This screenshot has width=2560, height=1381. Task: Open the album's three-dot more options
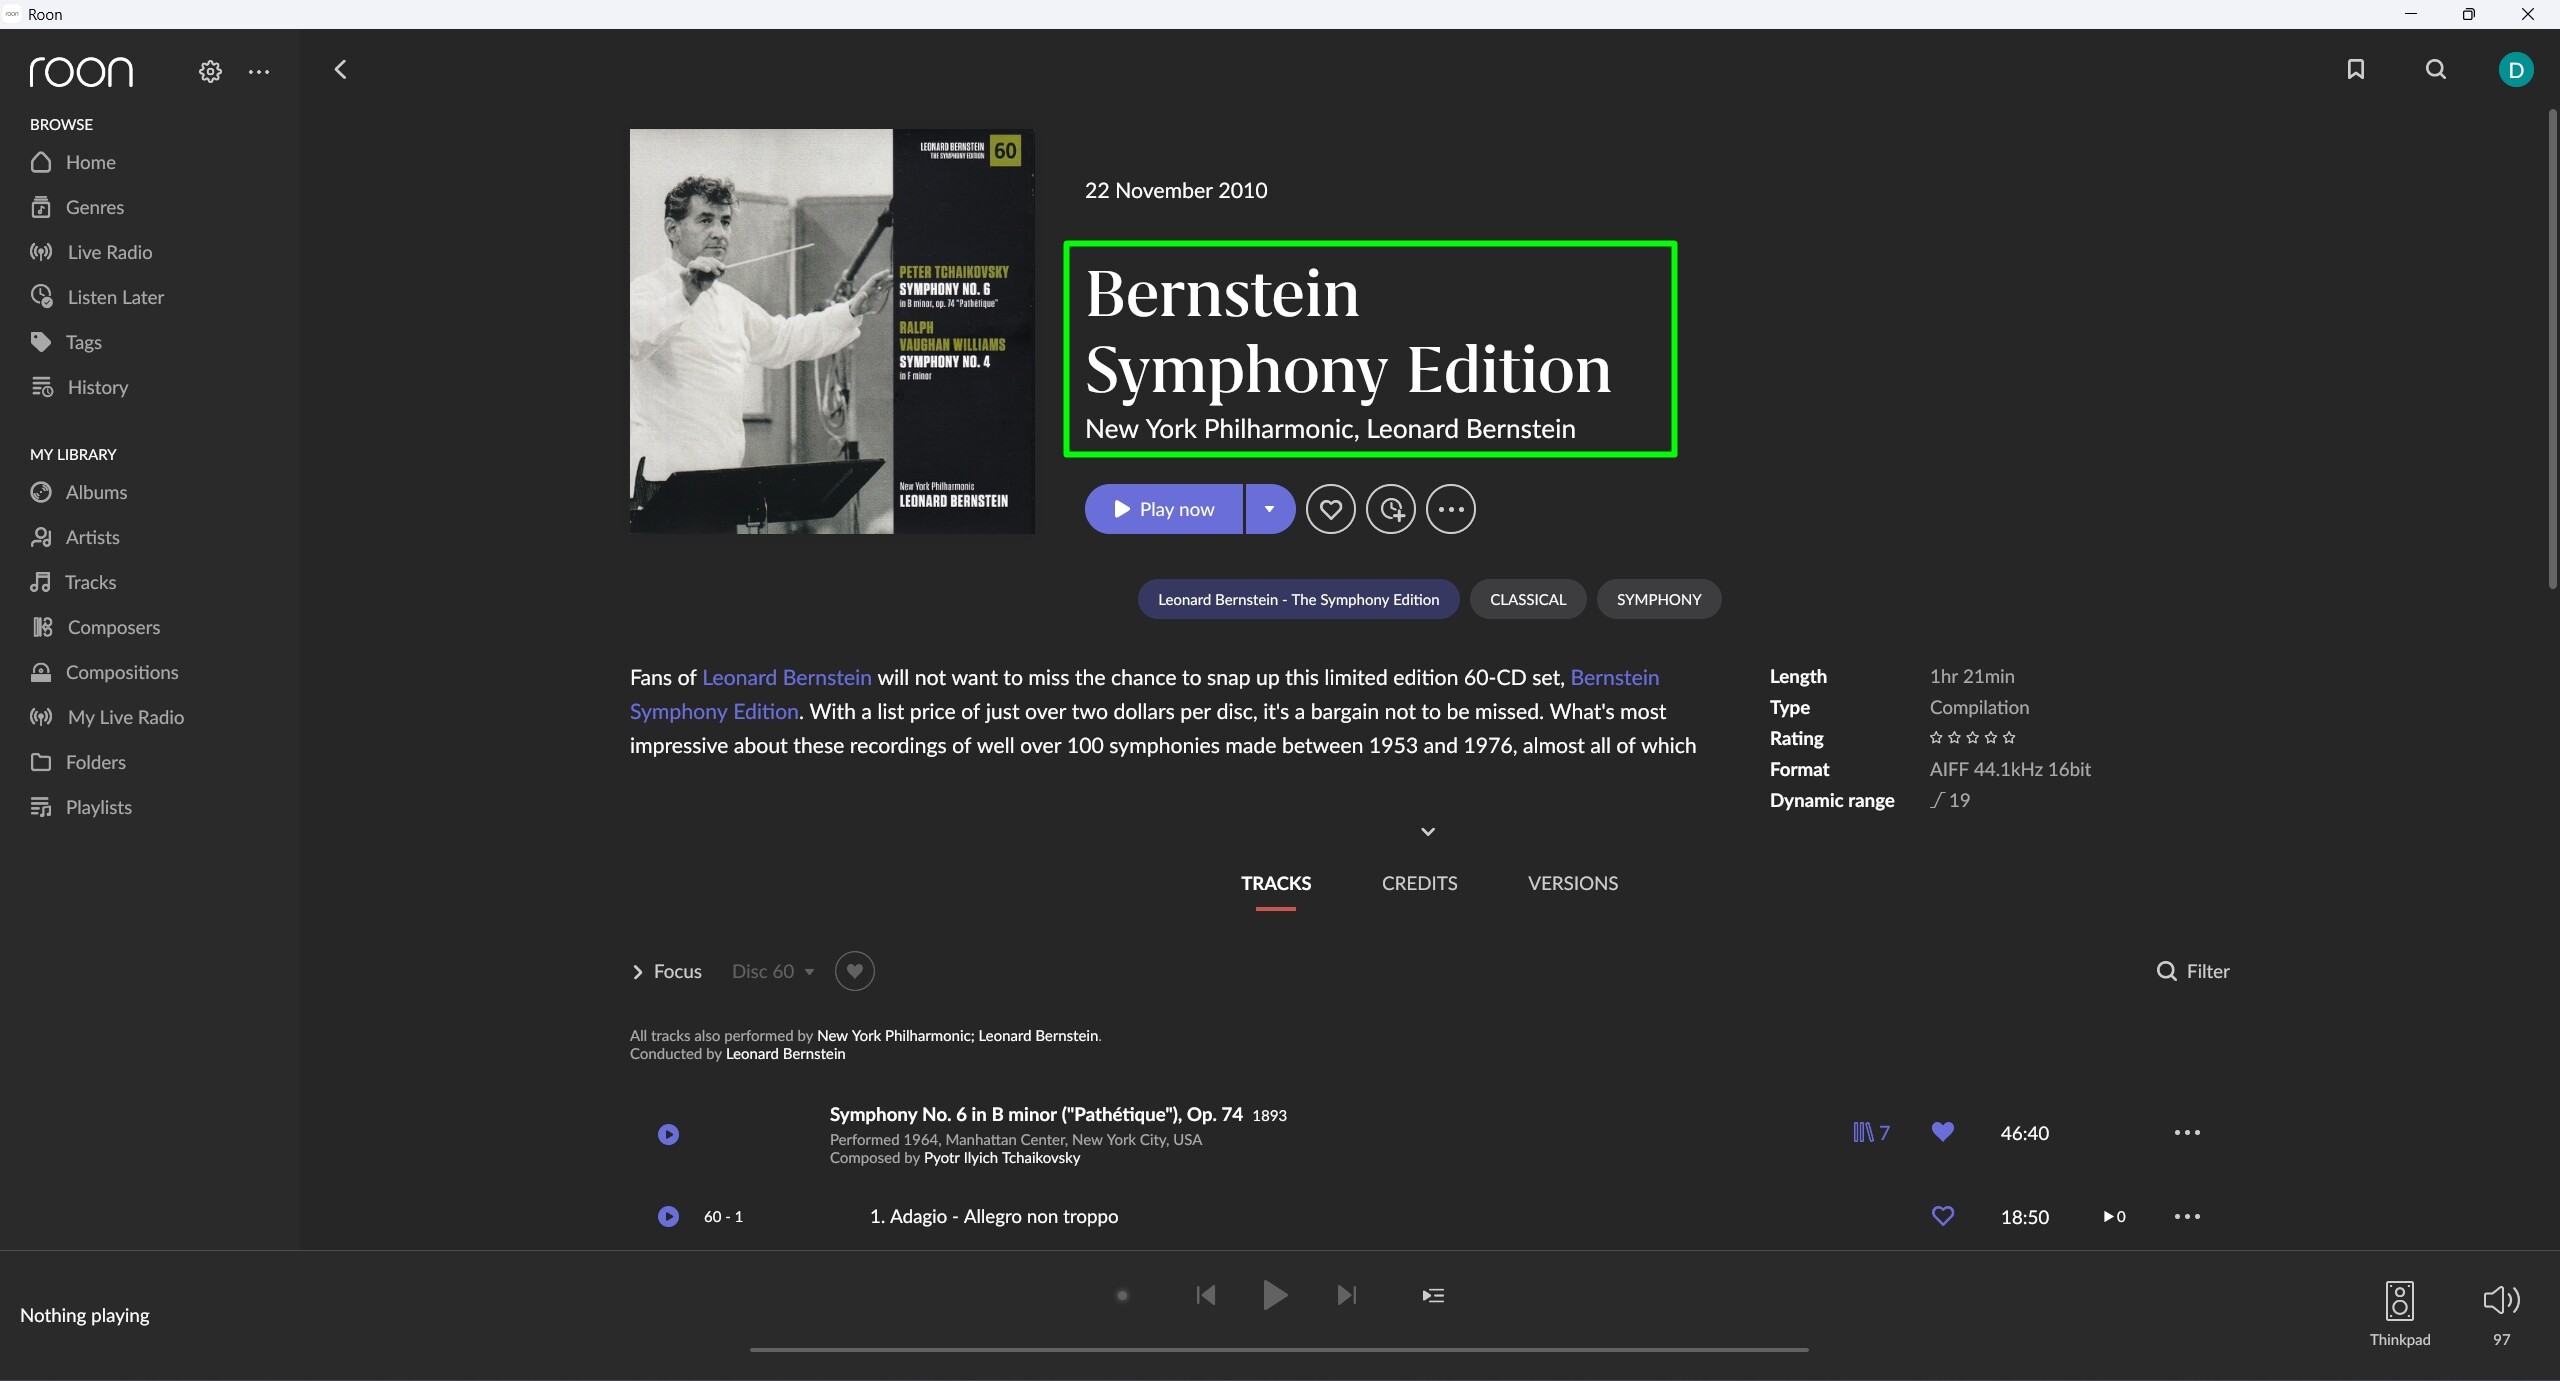1451,510
